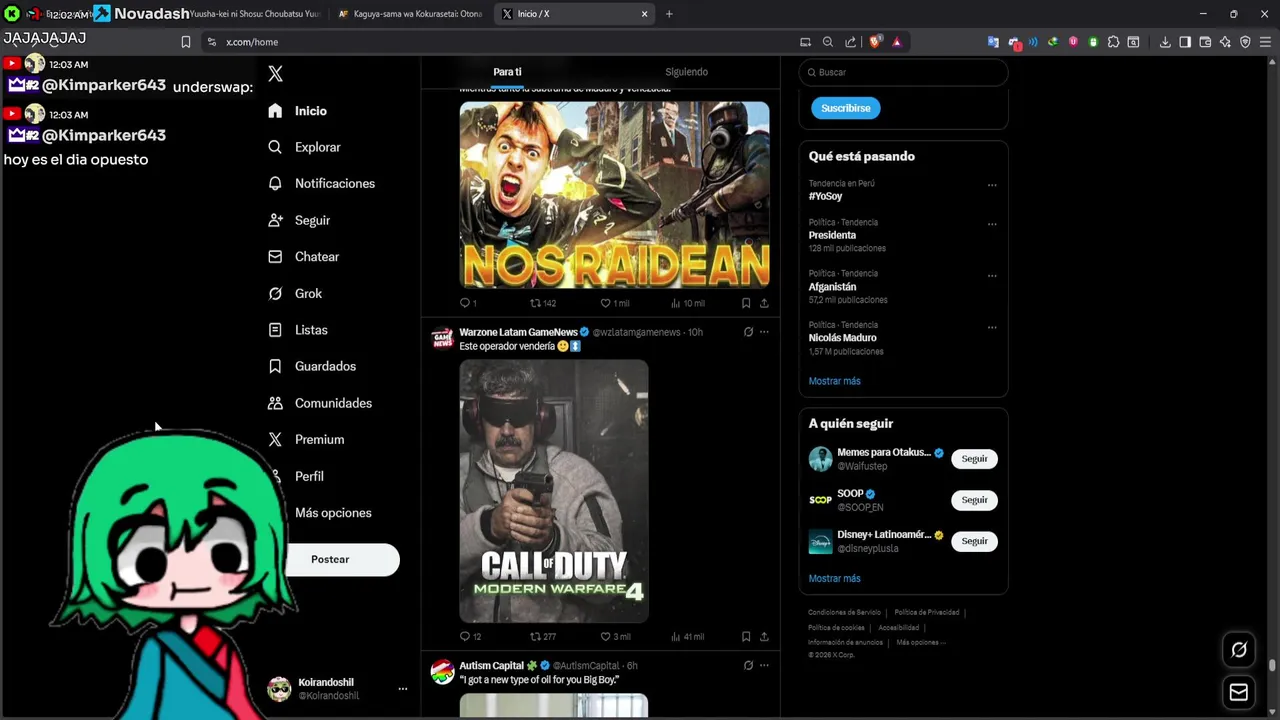
Task: Open the Listas icon in sidebar
Action: pos(275,330)
